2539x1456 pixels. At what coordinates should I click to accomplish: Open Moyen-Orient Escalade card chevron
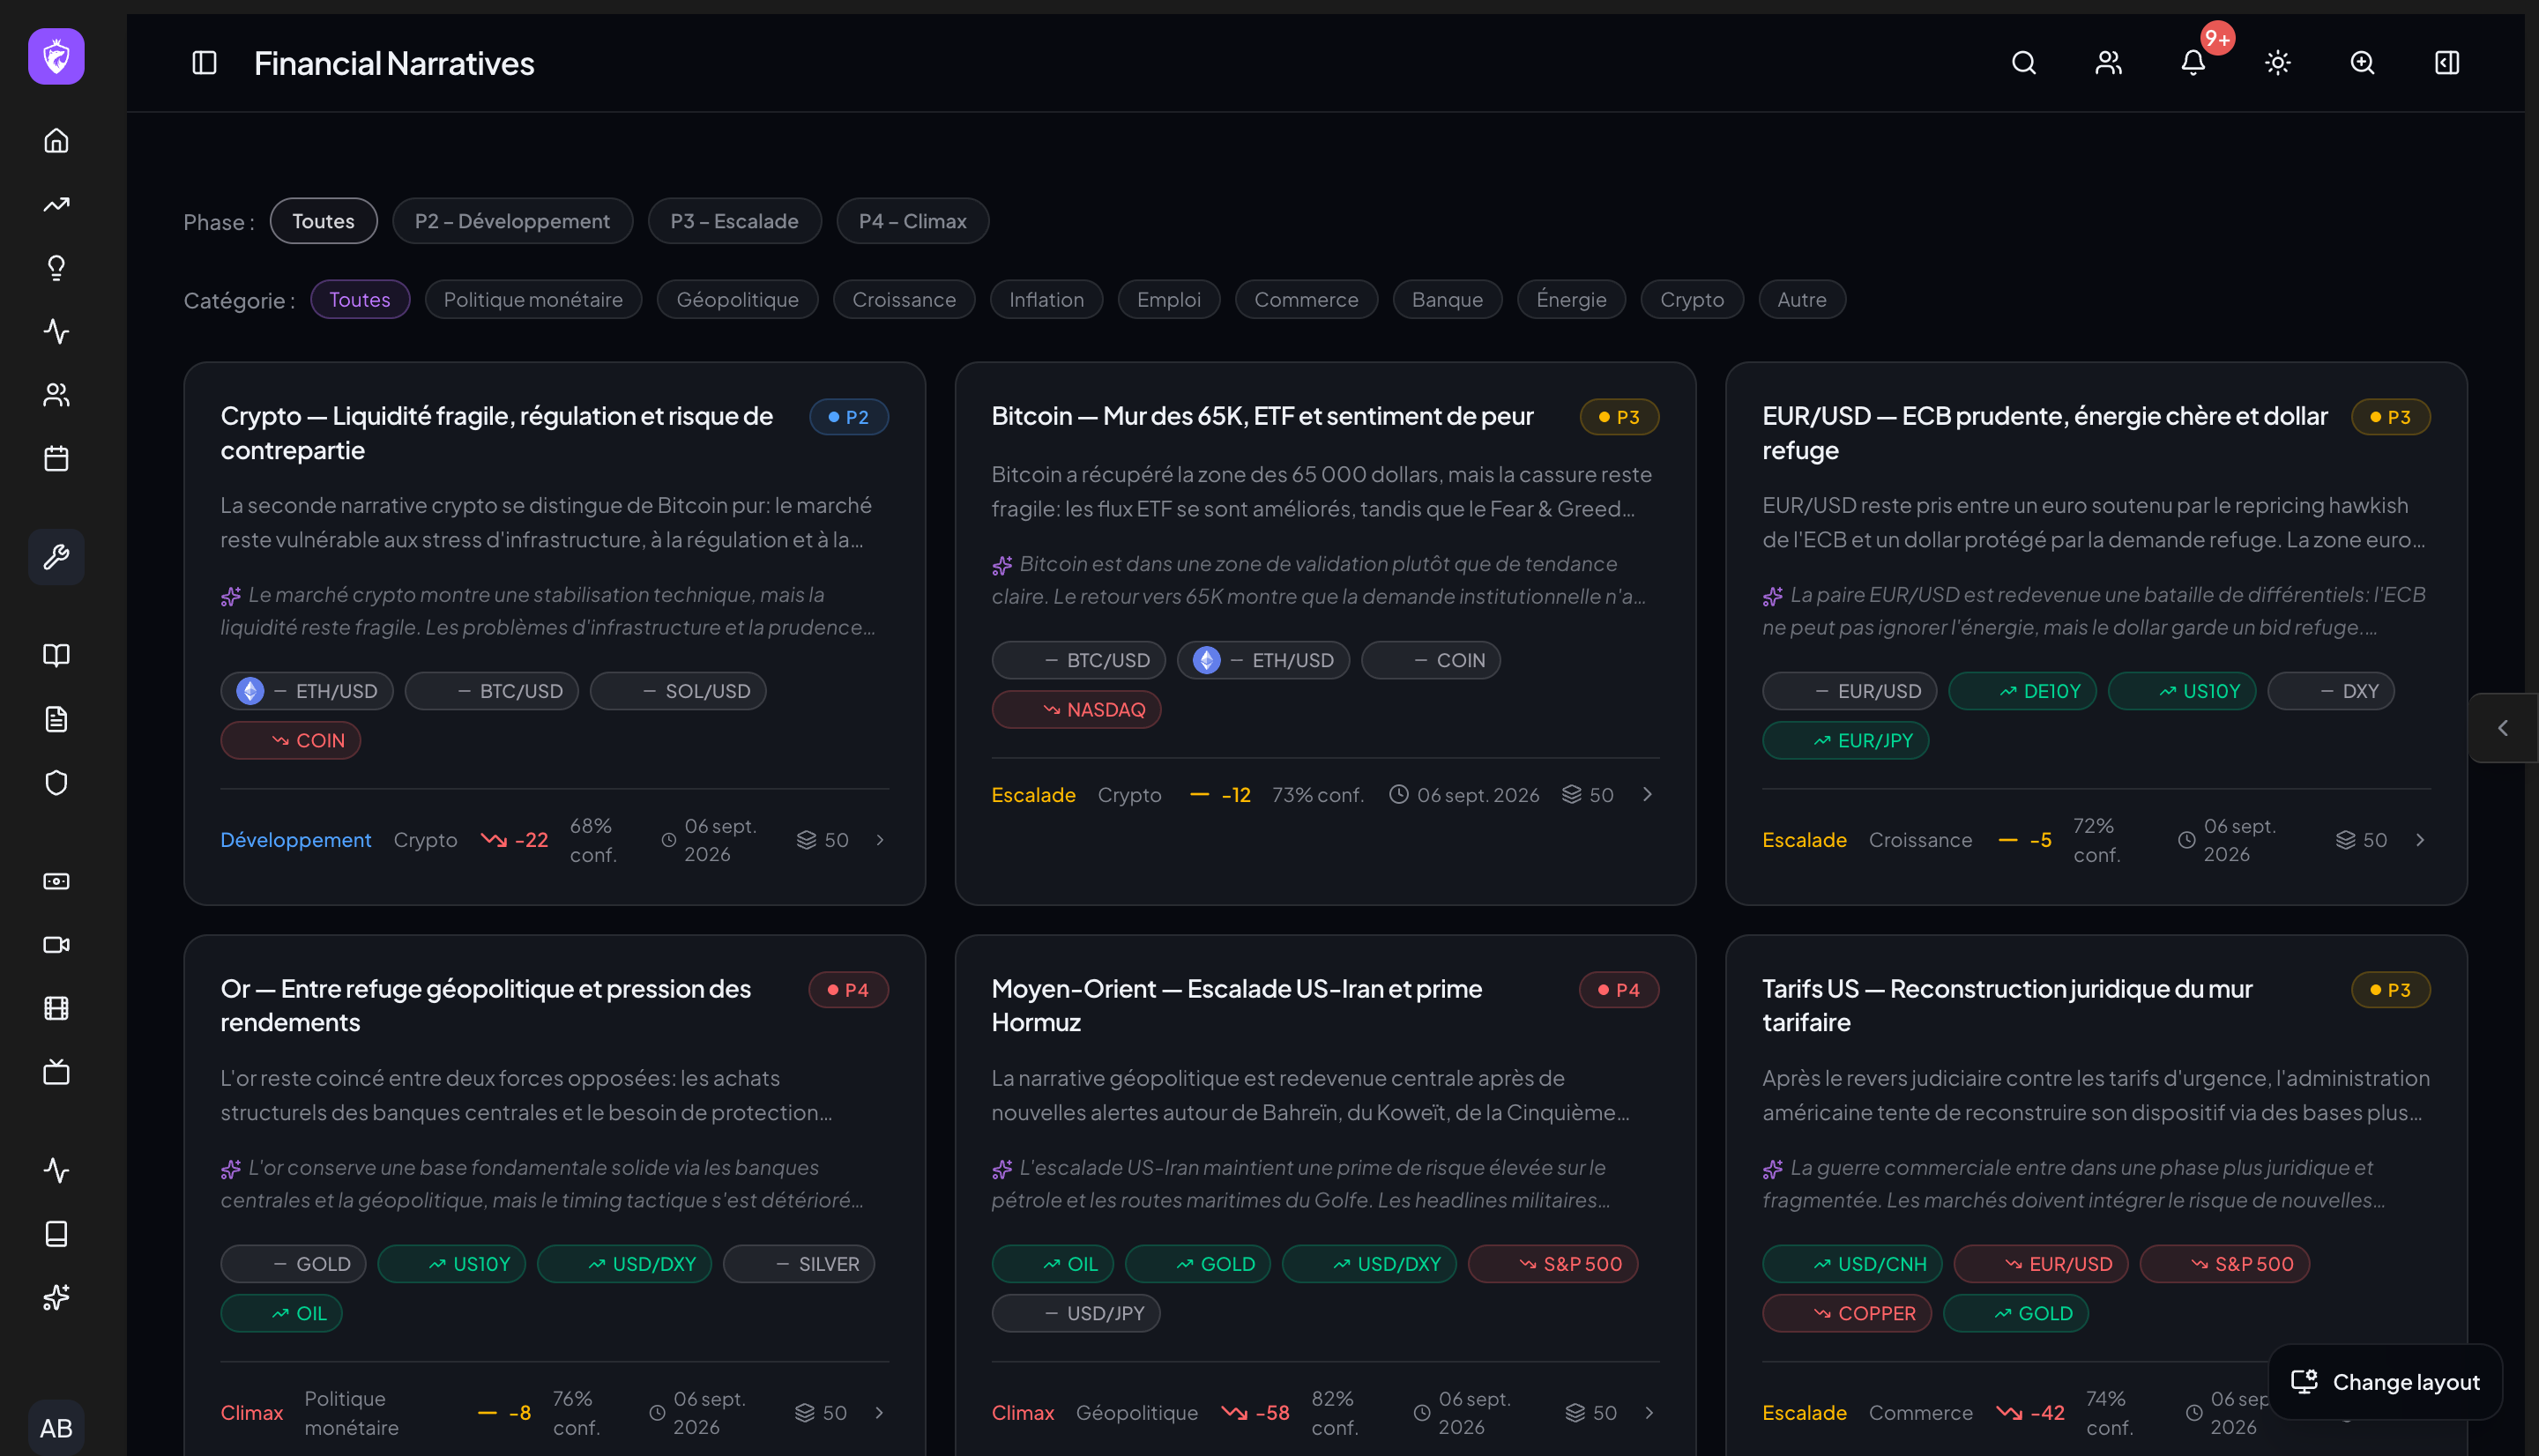(1649, 1412)
